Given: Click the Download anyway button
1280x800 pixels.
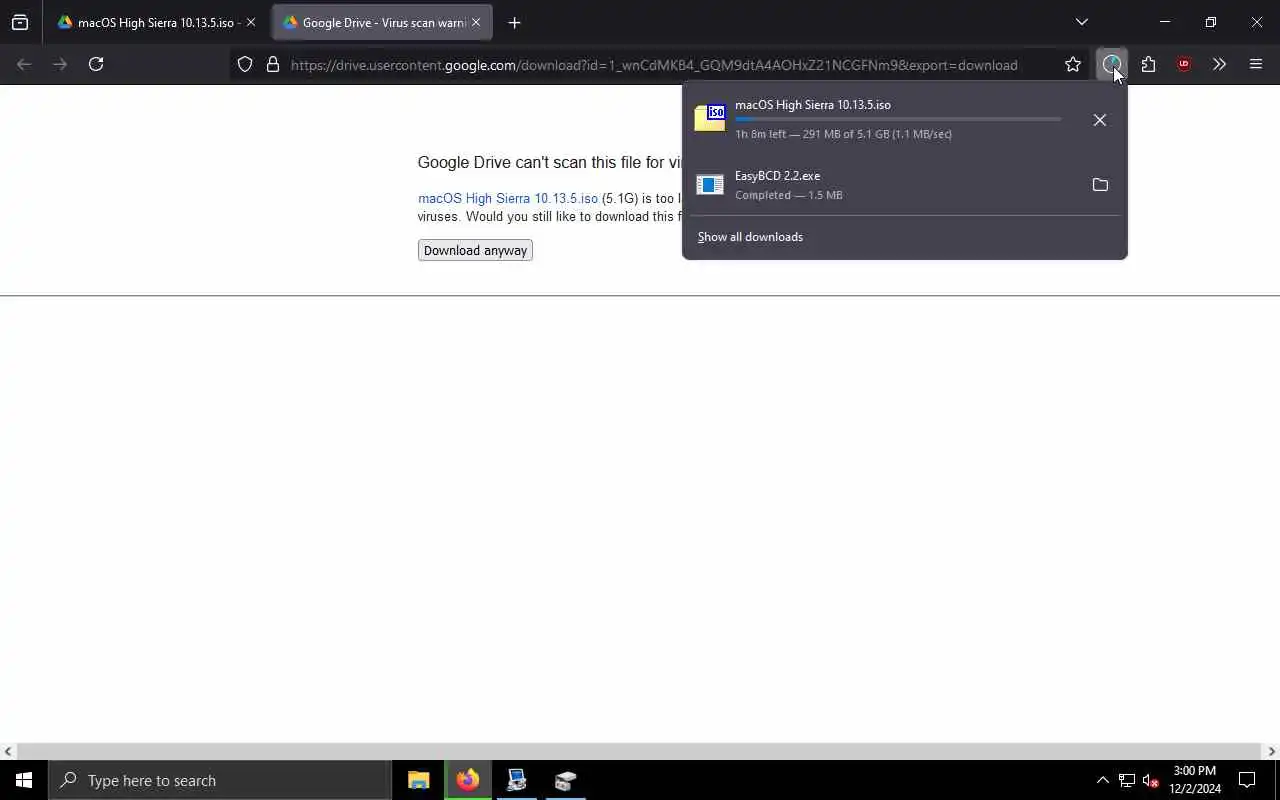Looking at the screenshot, I should [x=475, y=250].
